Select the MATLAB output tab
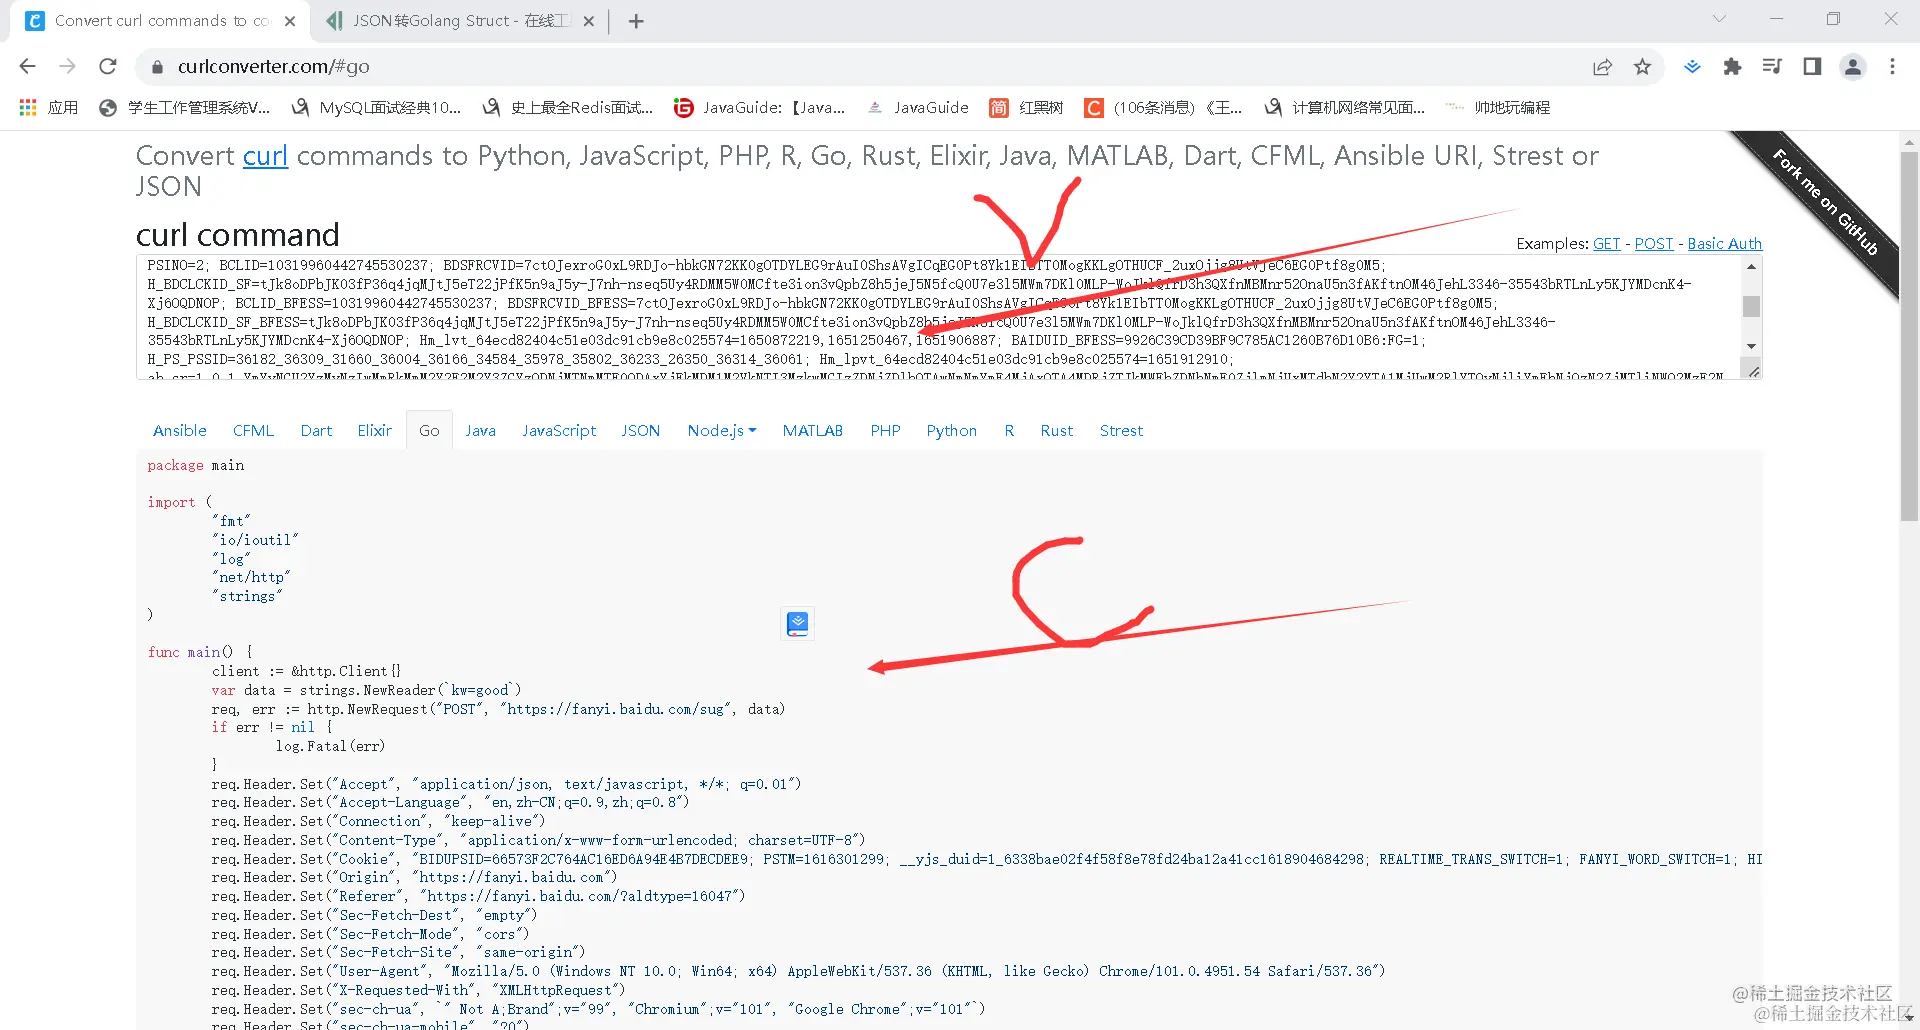Image resolution: width=1920 pixels, height=1030 pixels. click(813, 431)
